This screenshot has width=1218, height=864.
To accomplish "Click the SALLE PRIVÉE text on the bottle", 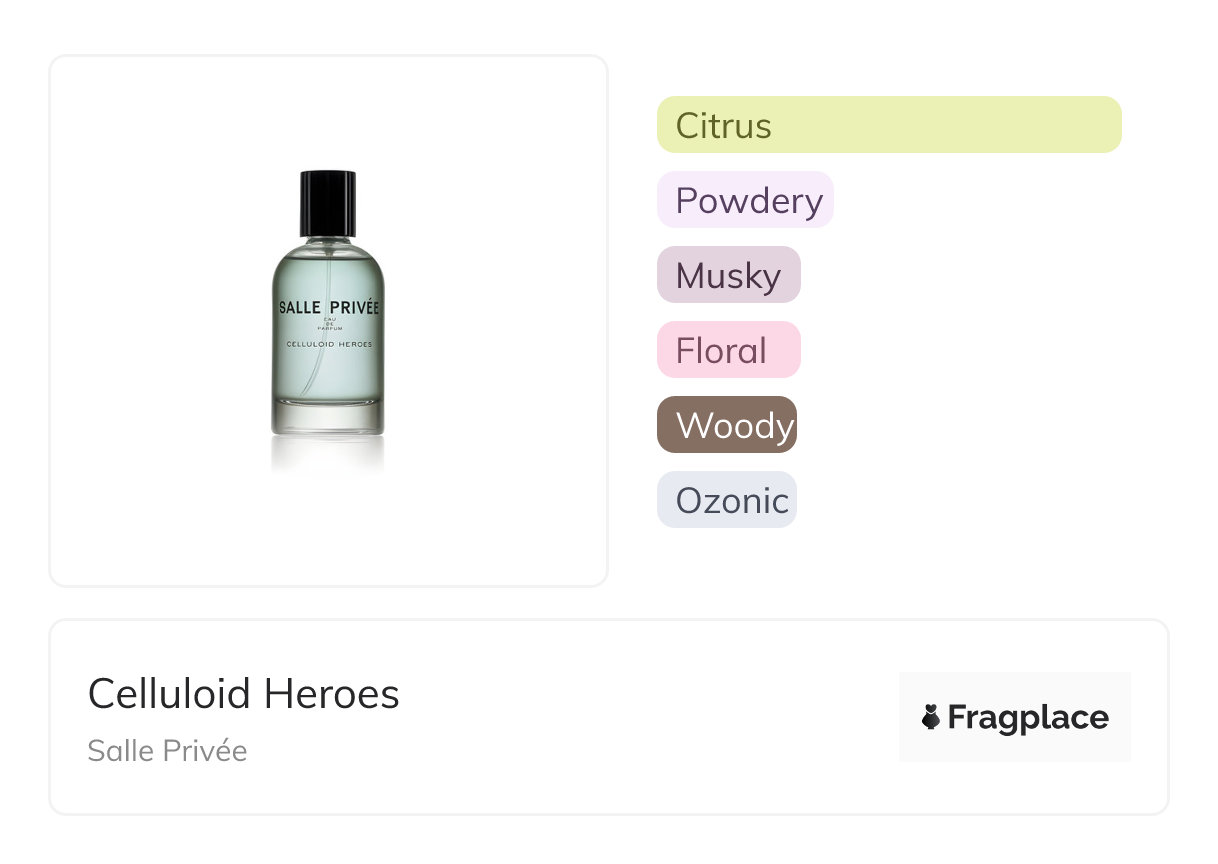I will (328, 307).
